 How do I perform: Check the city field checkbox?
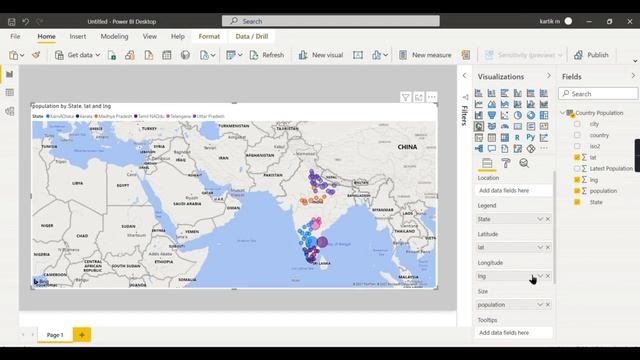pos(577,124)
